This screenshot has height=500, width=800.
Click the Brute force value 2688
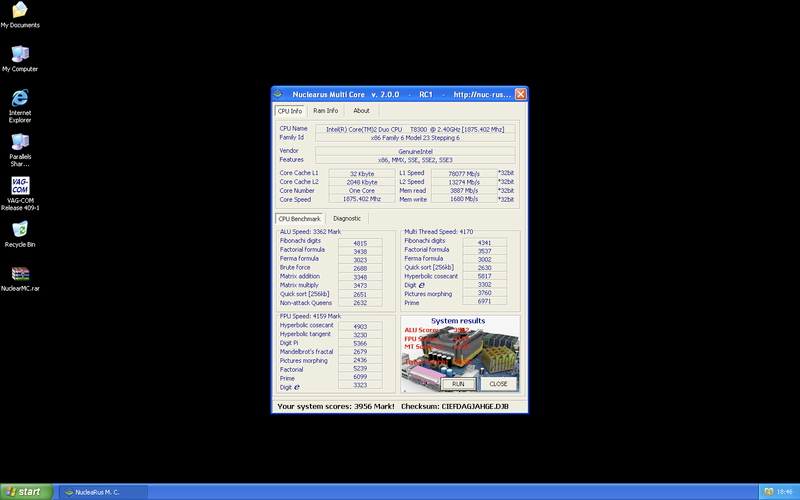coord(360,268)
